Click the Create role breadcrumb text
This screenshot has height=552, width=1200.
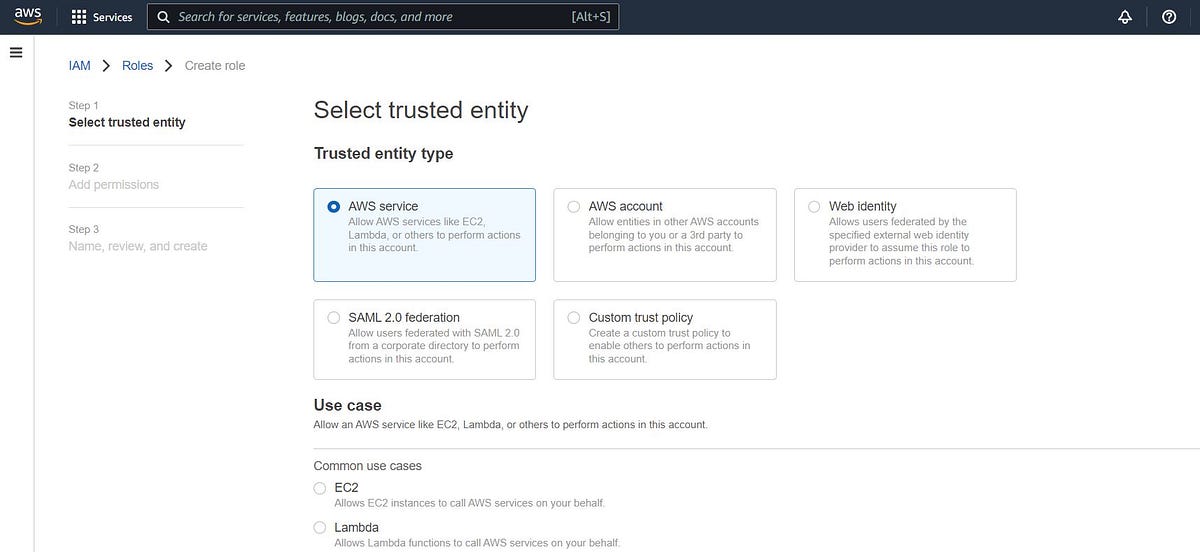(x=215, y=65)
